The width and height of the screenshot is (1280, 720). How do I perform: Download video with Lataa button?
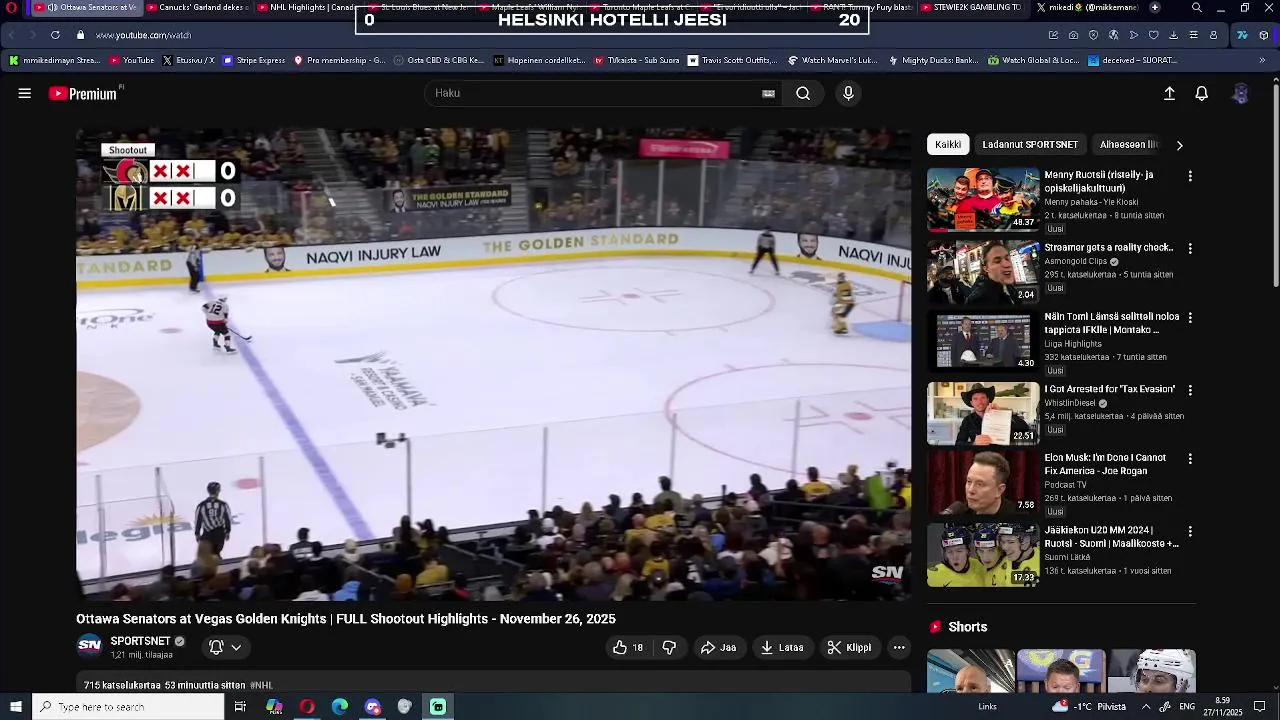[x=782, y=647]
